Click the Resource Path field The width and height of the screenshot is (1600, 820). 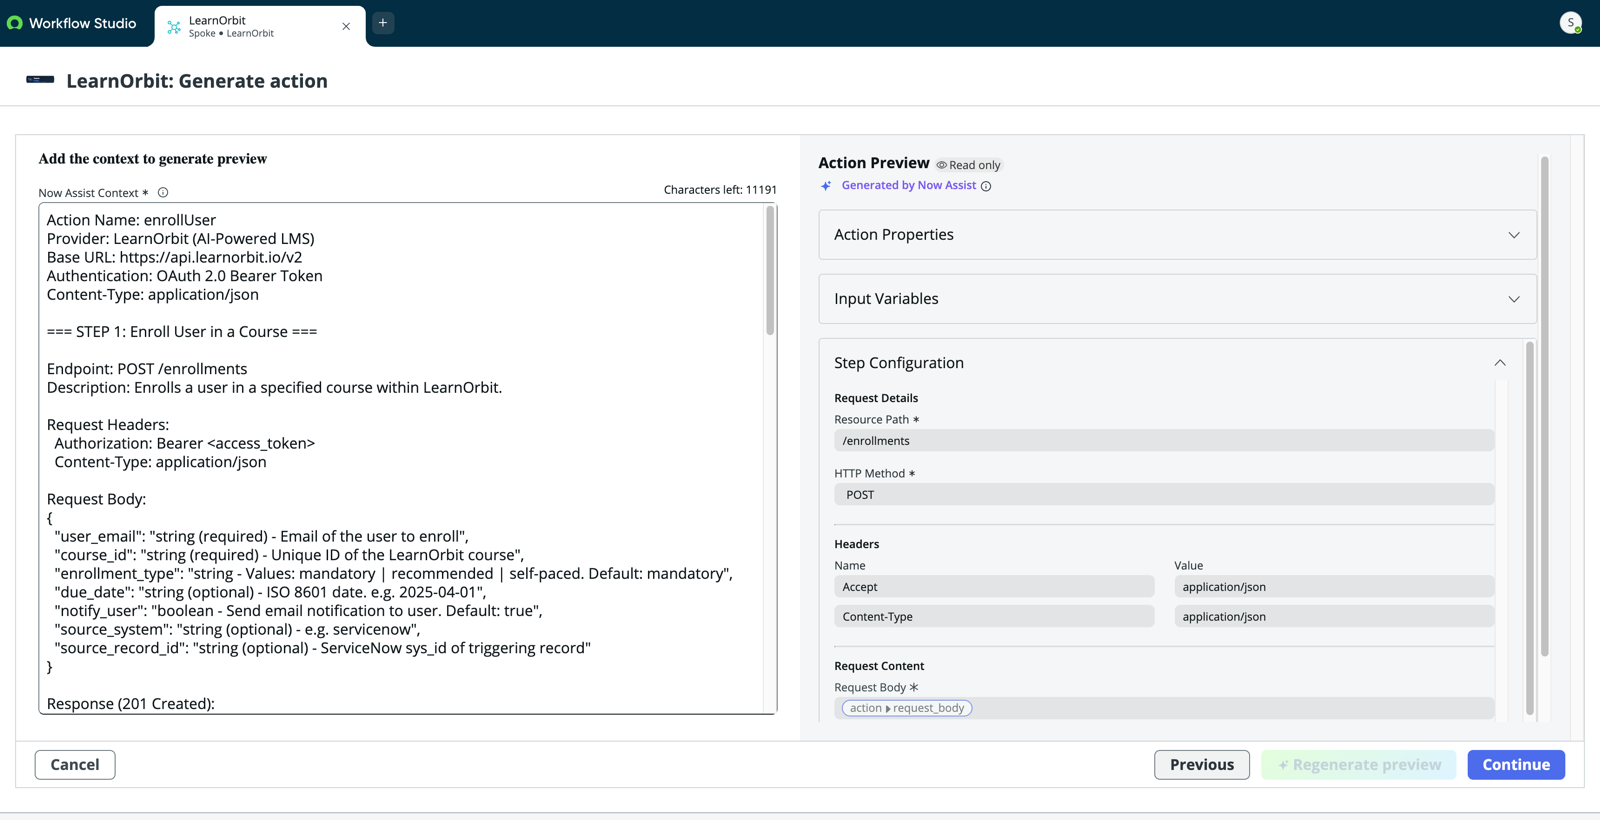pyautogui.click(x=1164, y=441)
